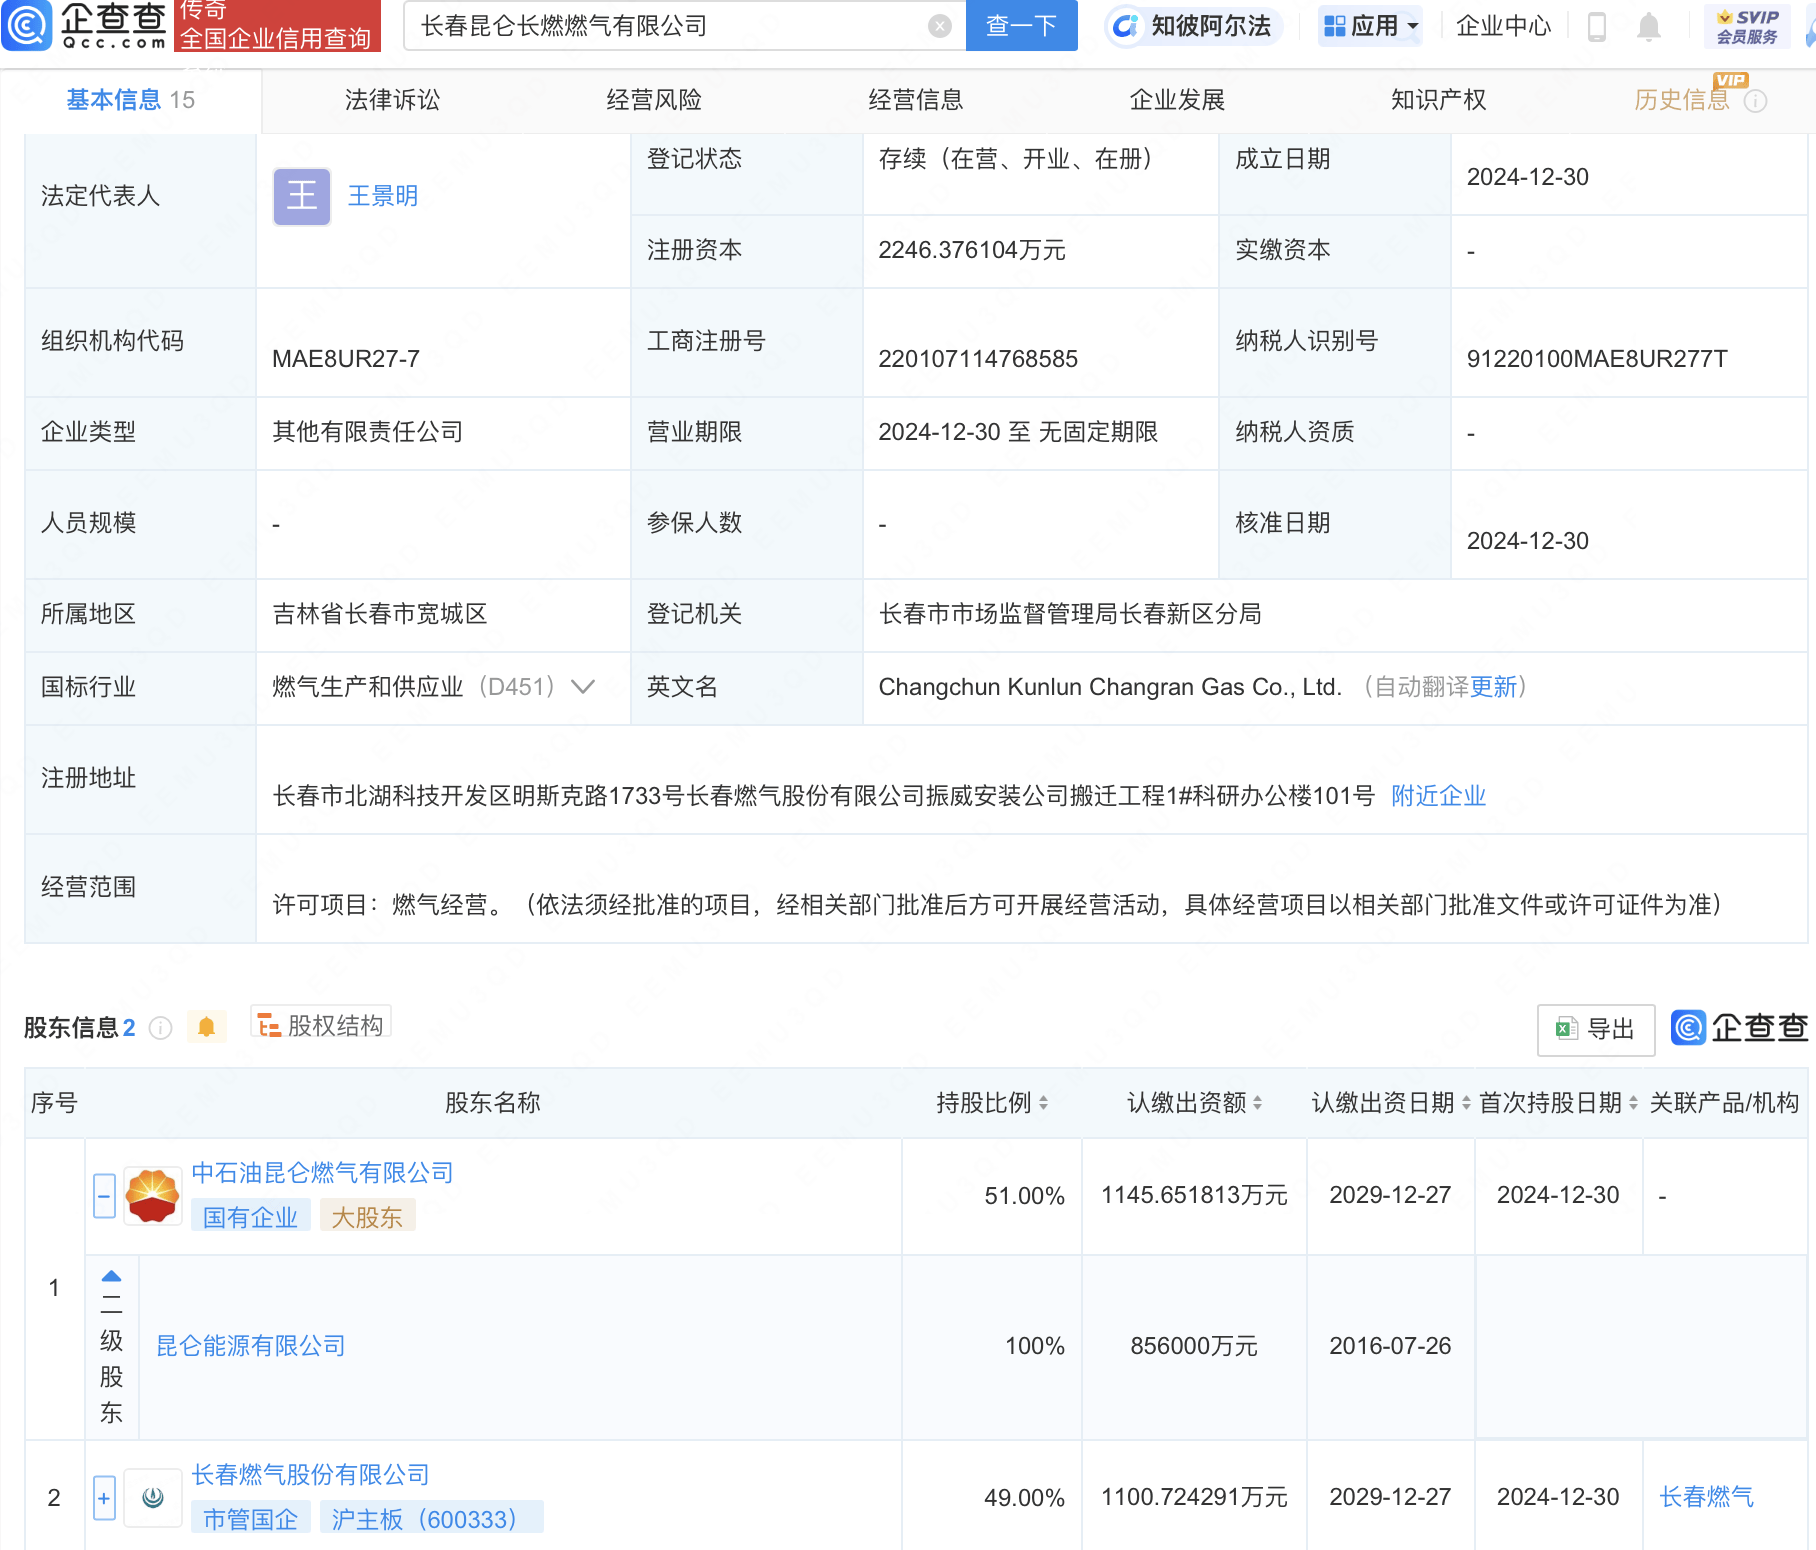Select registered capital 2246.376104万元
The height and width of the screenshot is (1550, 1816).
point(972,250)
